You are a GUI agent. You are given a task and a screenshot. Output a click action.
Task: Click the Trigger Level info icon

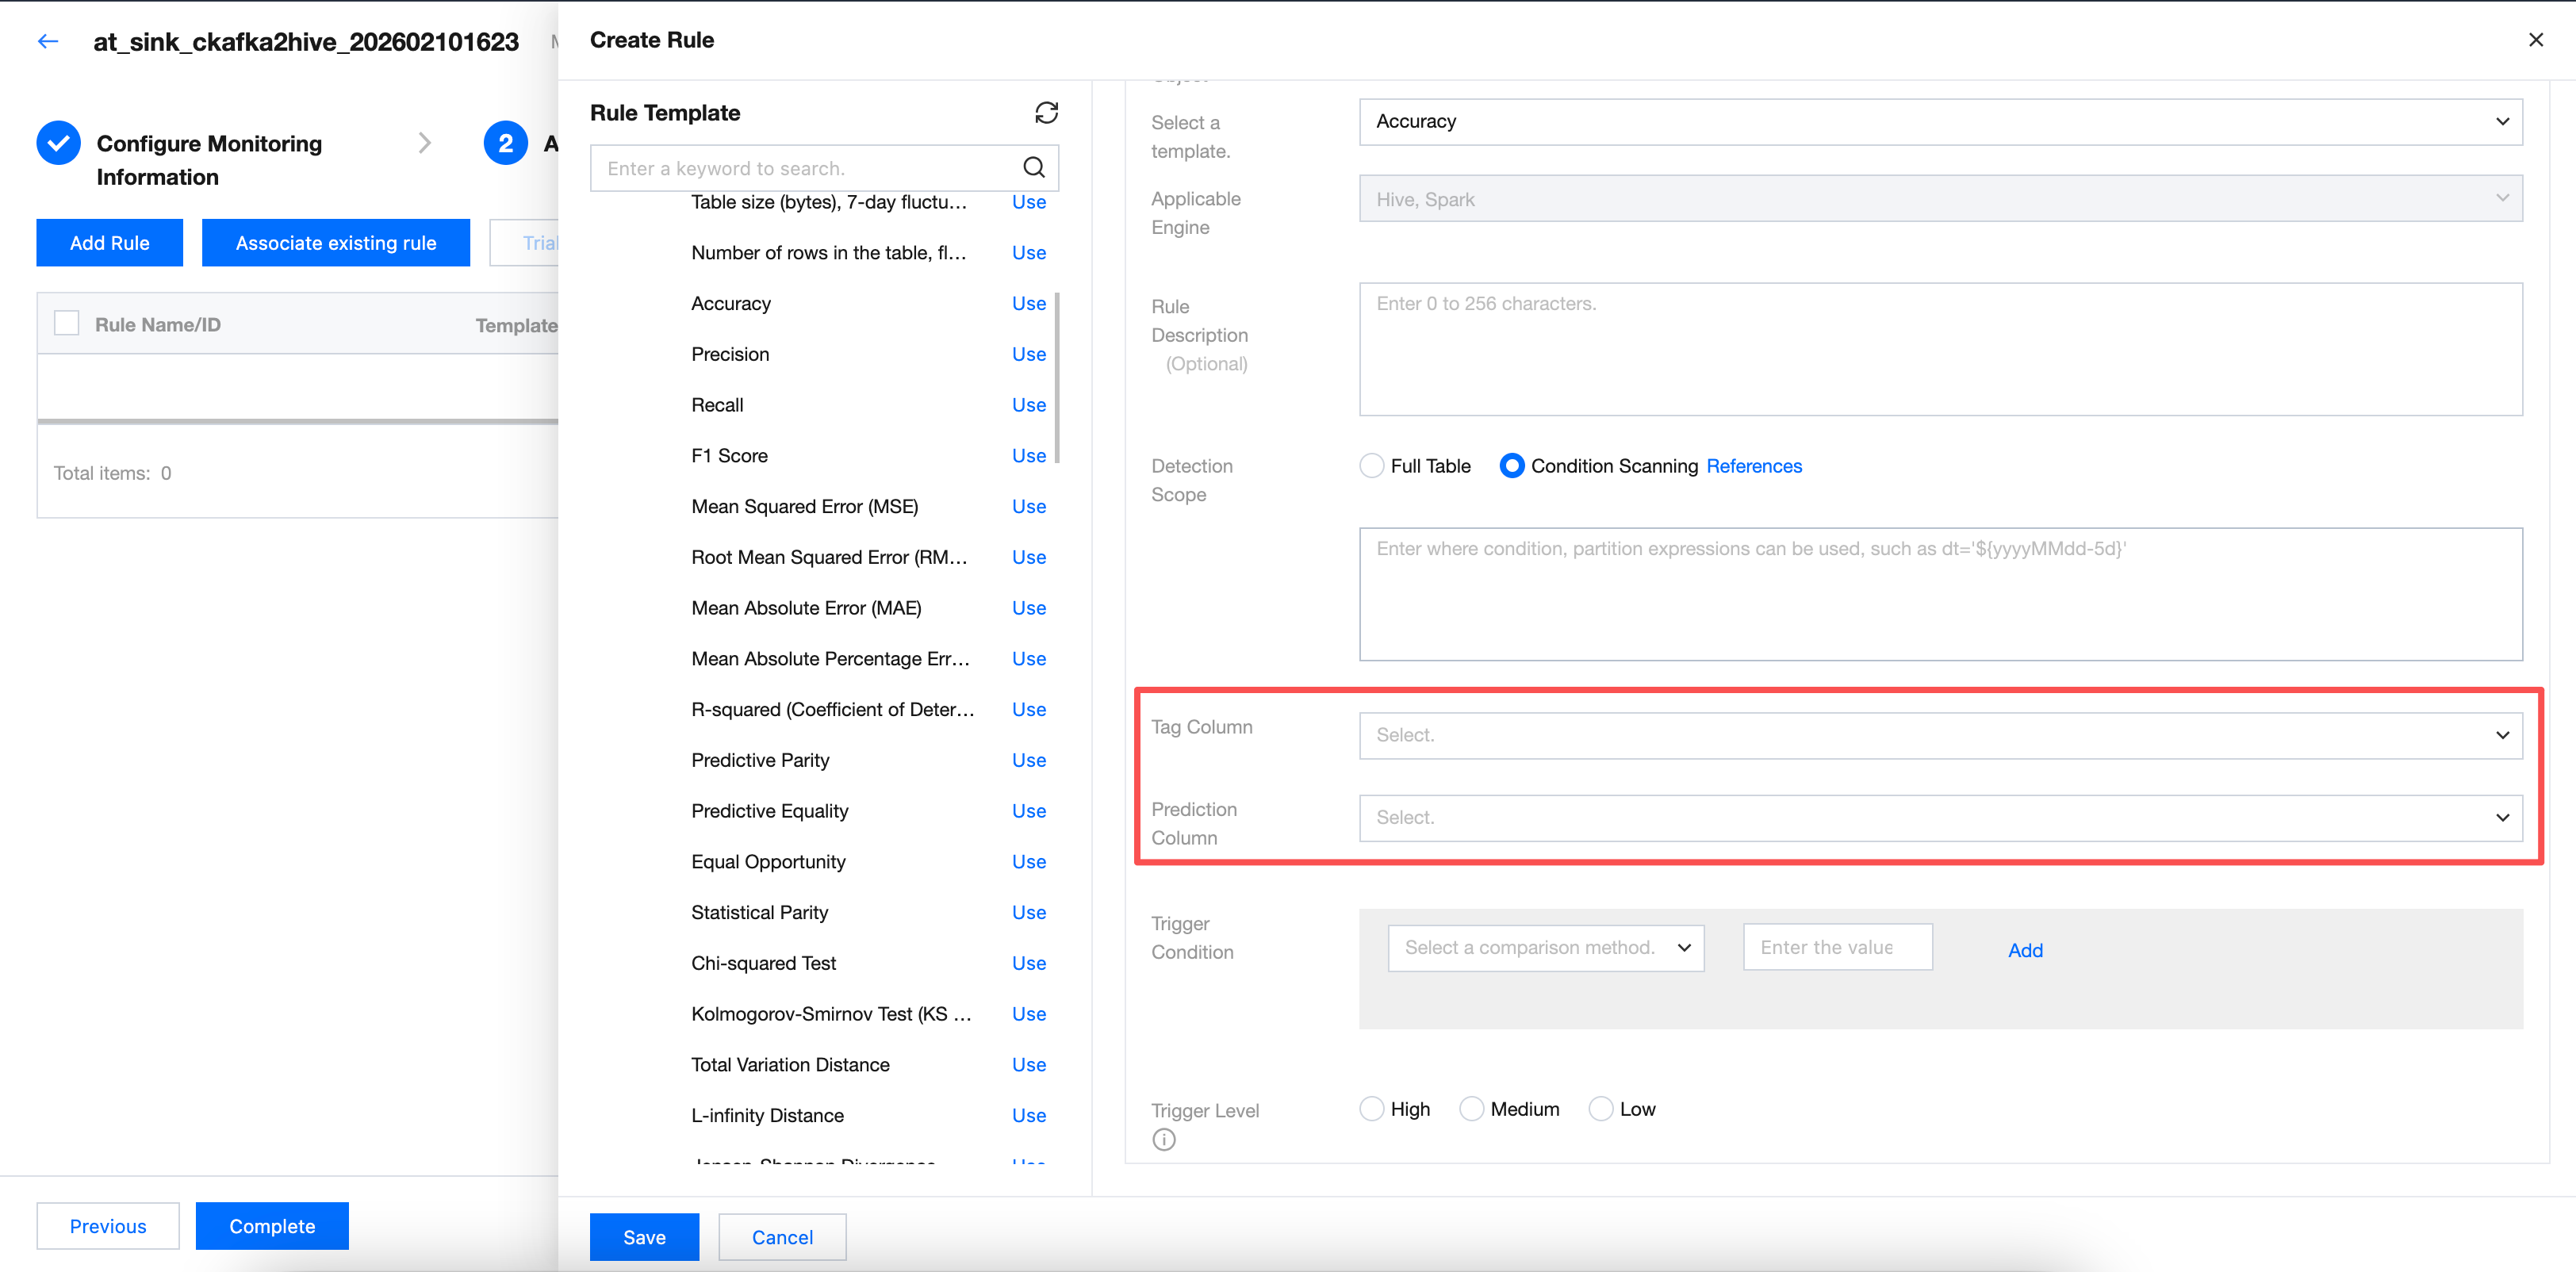1164,1140
